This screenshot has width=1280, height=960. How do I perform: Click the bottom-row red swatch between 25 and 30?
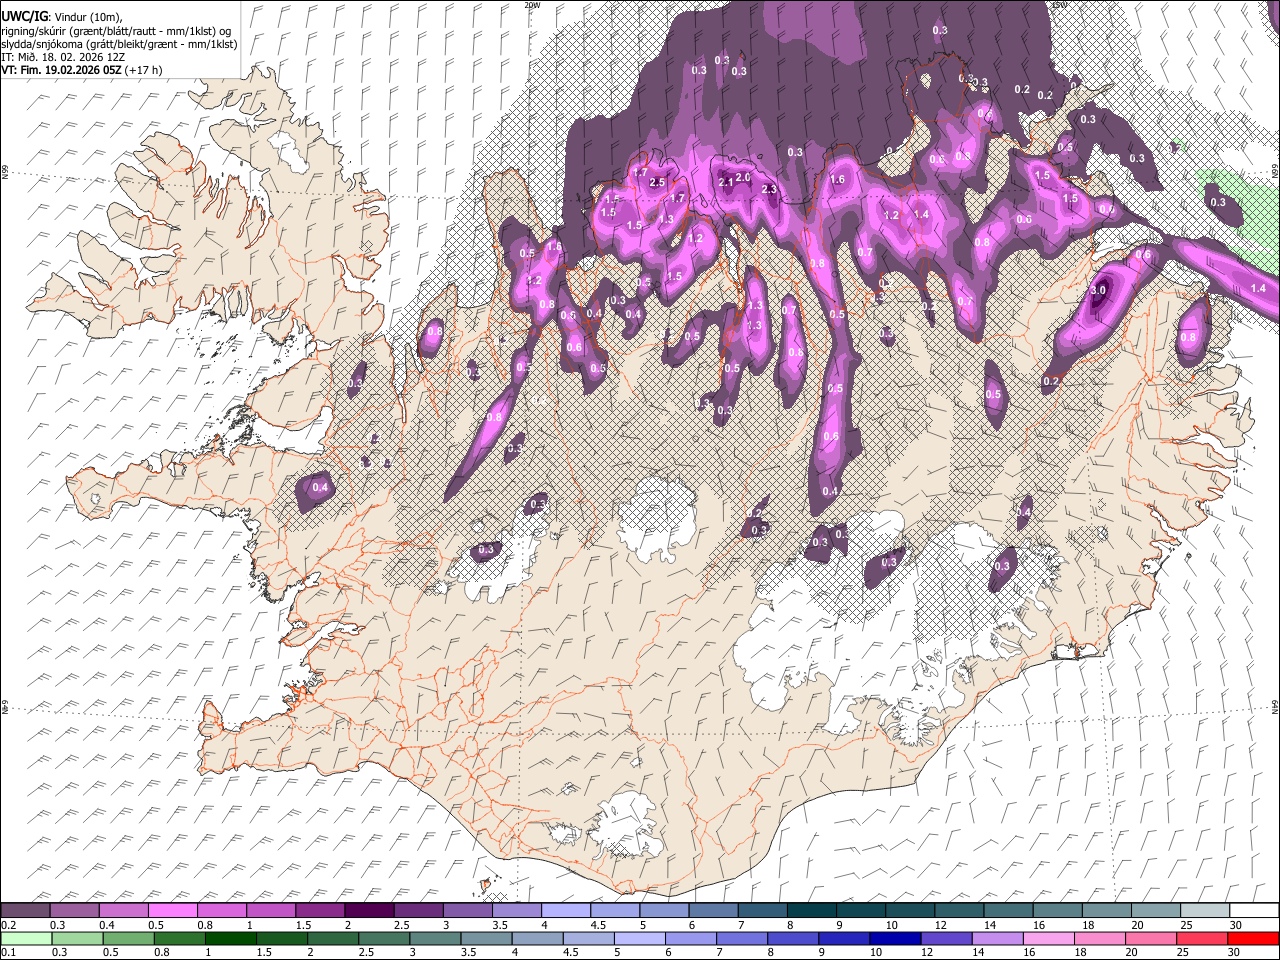click(1201, 938)
